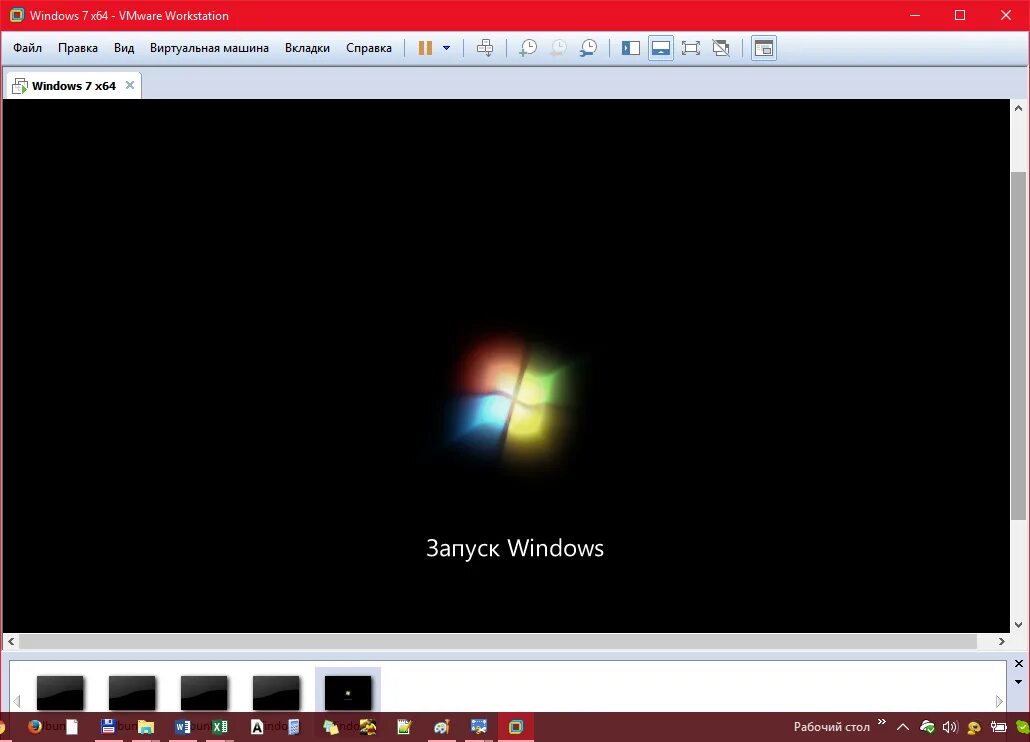Open the Snipping Tool icon in the taskbar
Viewport: 1030px width, 742px height.
[x=479, y=726]
